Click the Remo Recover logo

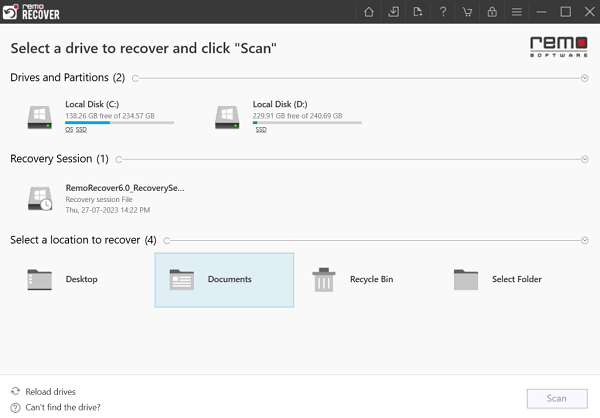(x=31, y=12)
